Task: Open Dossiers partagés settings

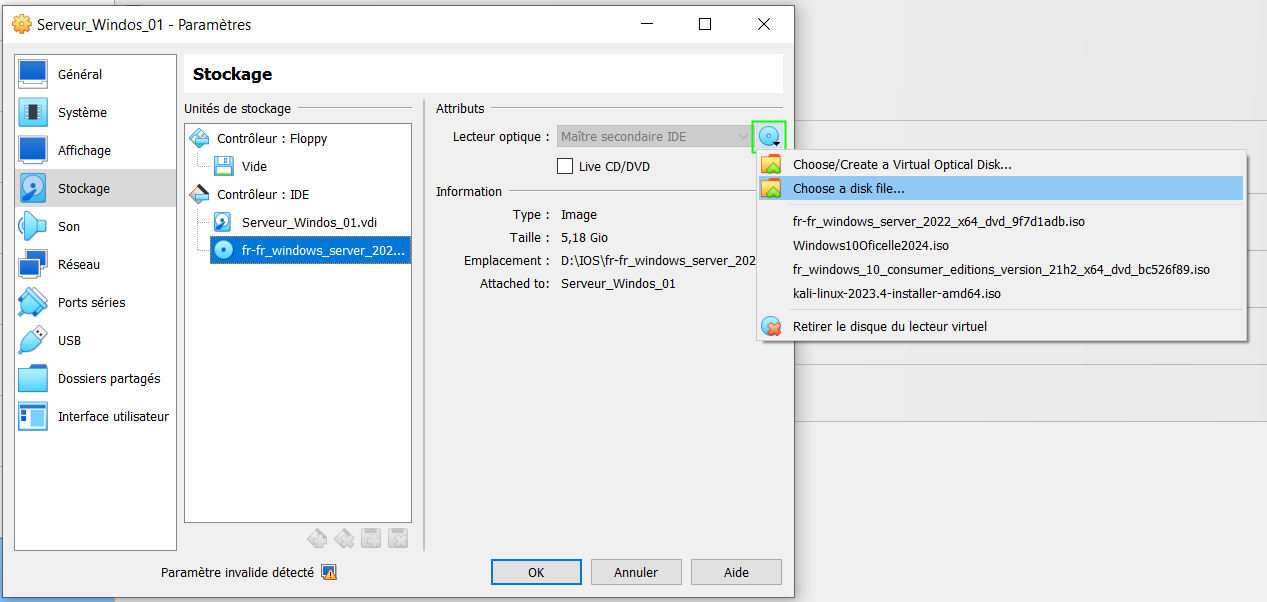Action: tap(108, 379)
